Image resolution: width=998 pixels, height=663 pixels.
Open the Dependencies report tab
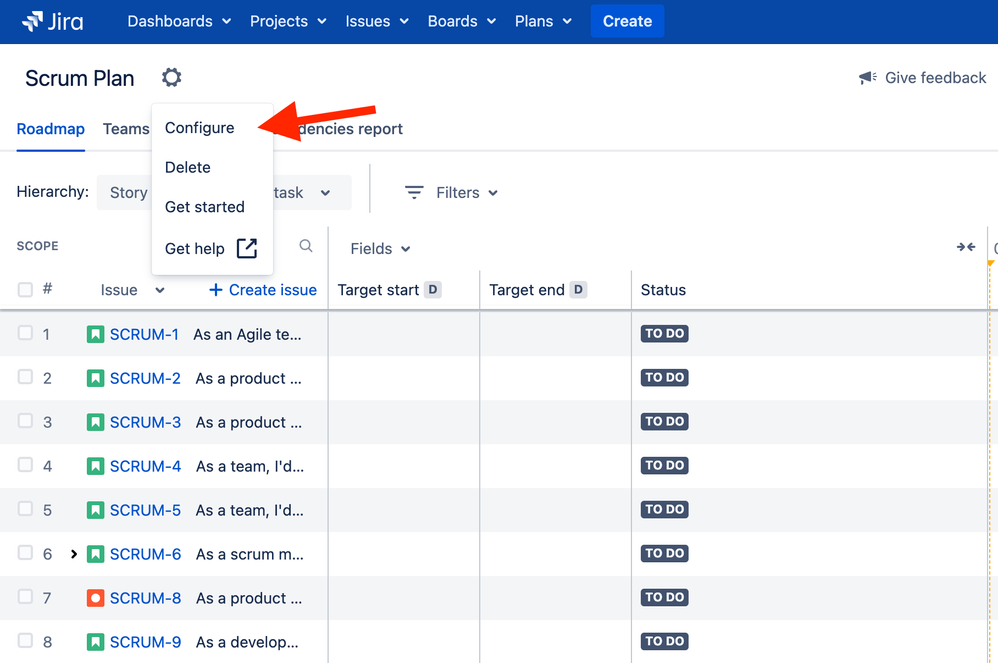(x=349, y=129)
